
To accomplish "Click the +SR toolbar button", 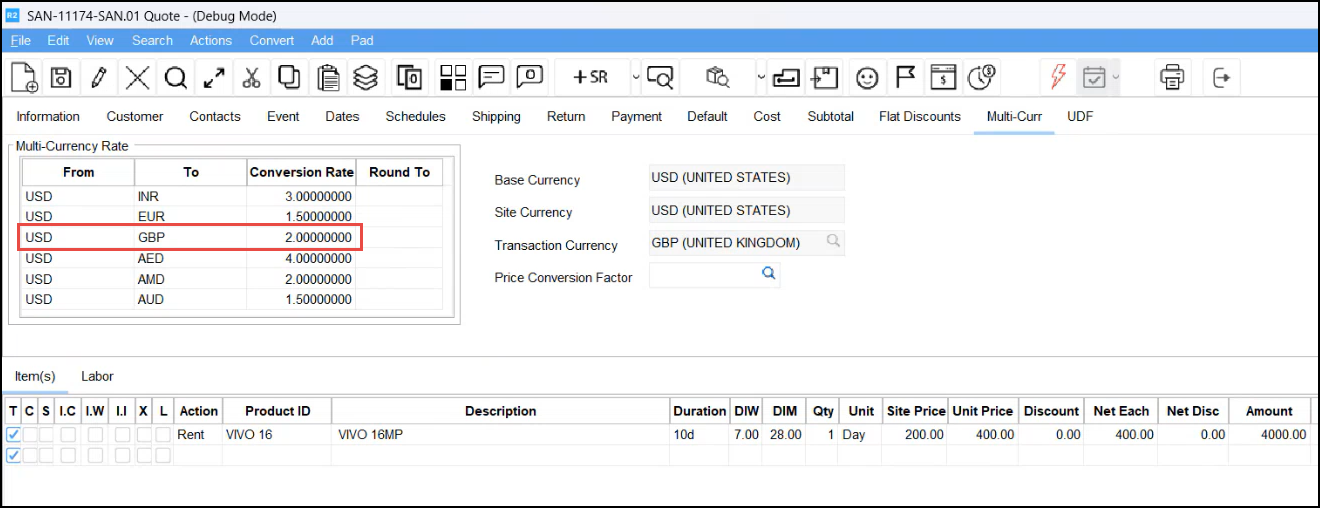I will pyautogui.click(x=591, y=77).
